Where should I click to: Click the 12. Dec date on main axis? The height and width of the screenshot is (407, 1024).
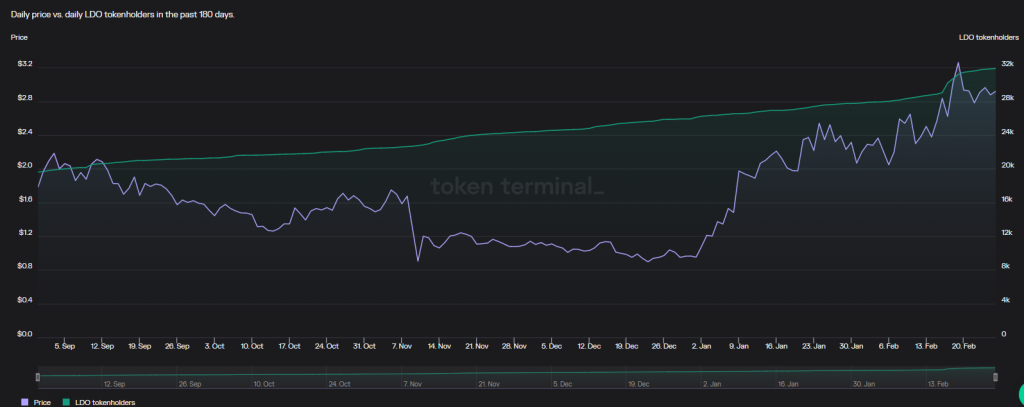pyautogui.click(x=589, y=346)
